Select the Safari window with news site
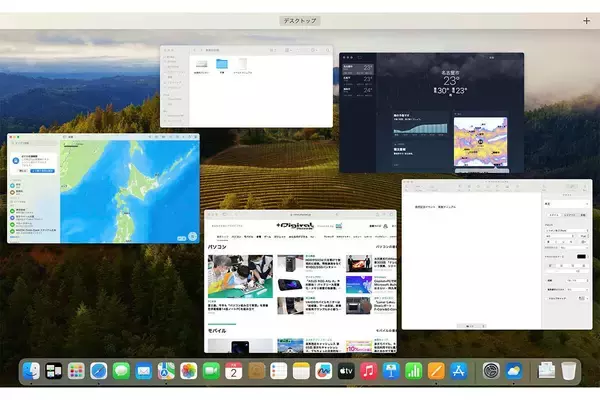 300,280
